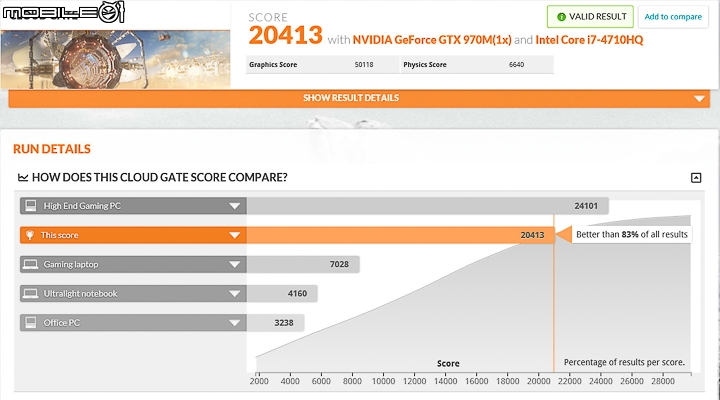The image size is (720, 400).
Task: Click the Graphics Score label
Action: pos(273,65)
